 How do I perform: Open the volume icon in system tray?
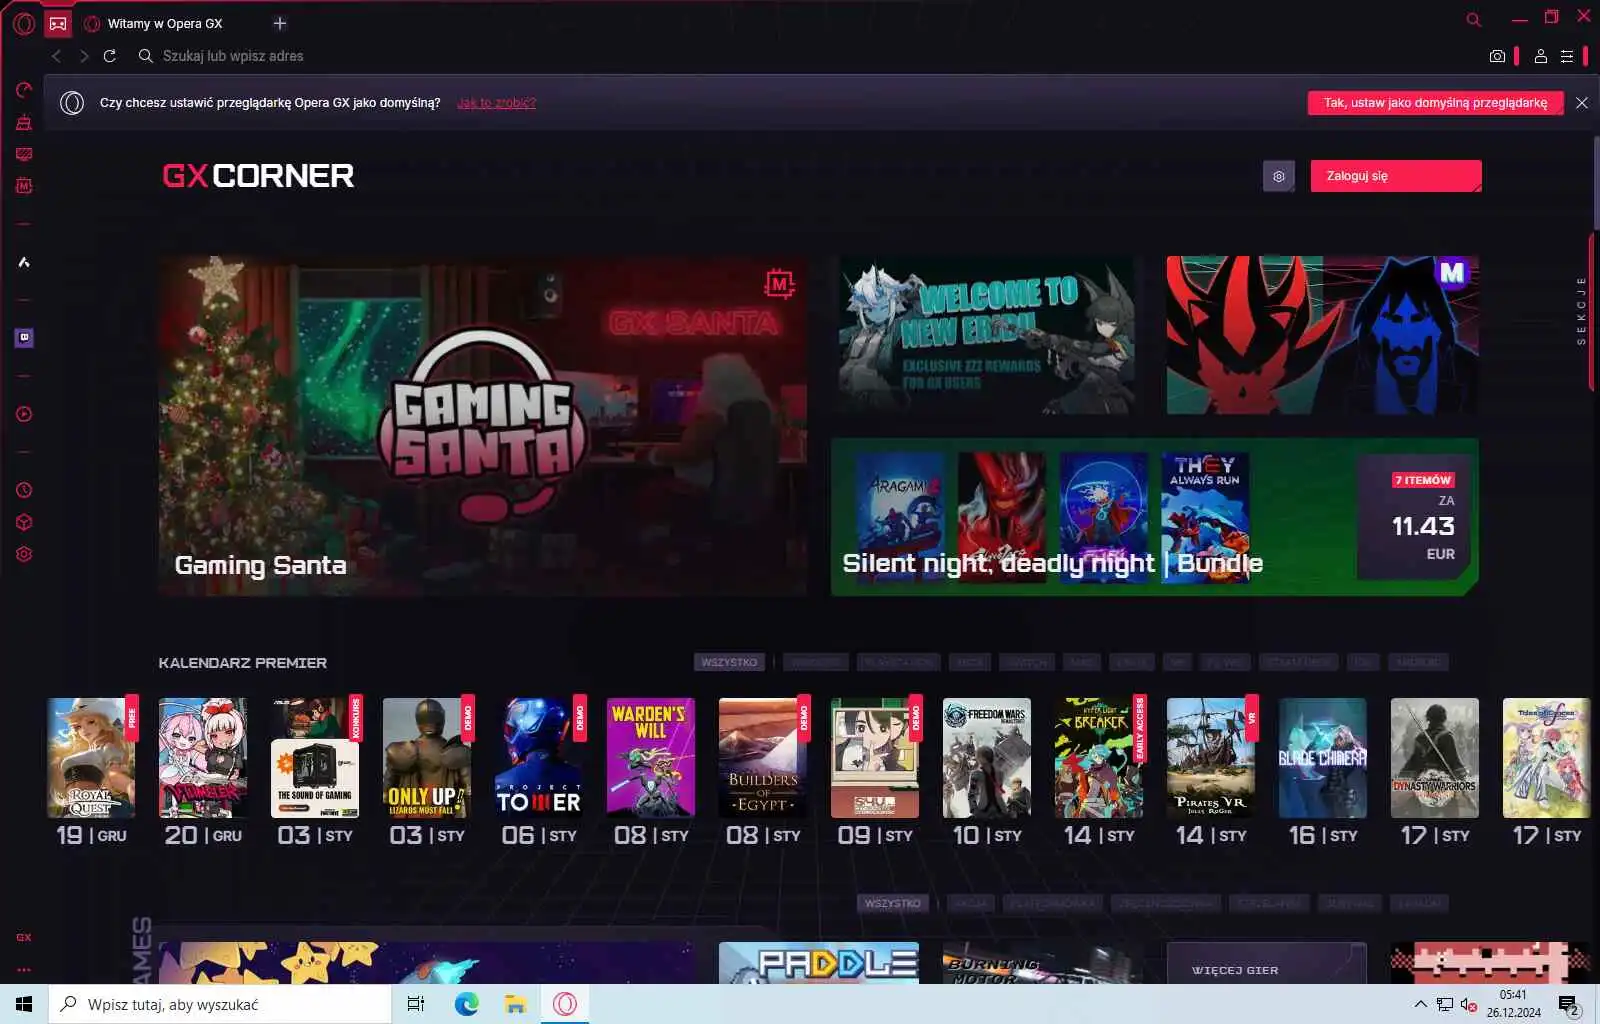pyautogui.click(x=1467, y=1004)
